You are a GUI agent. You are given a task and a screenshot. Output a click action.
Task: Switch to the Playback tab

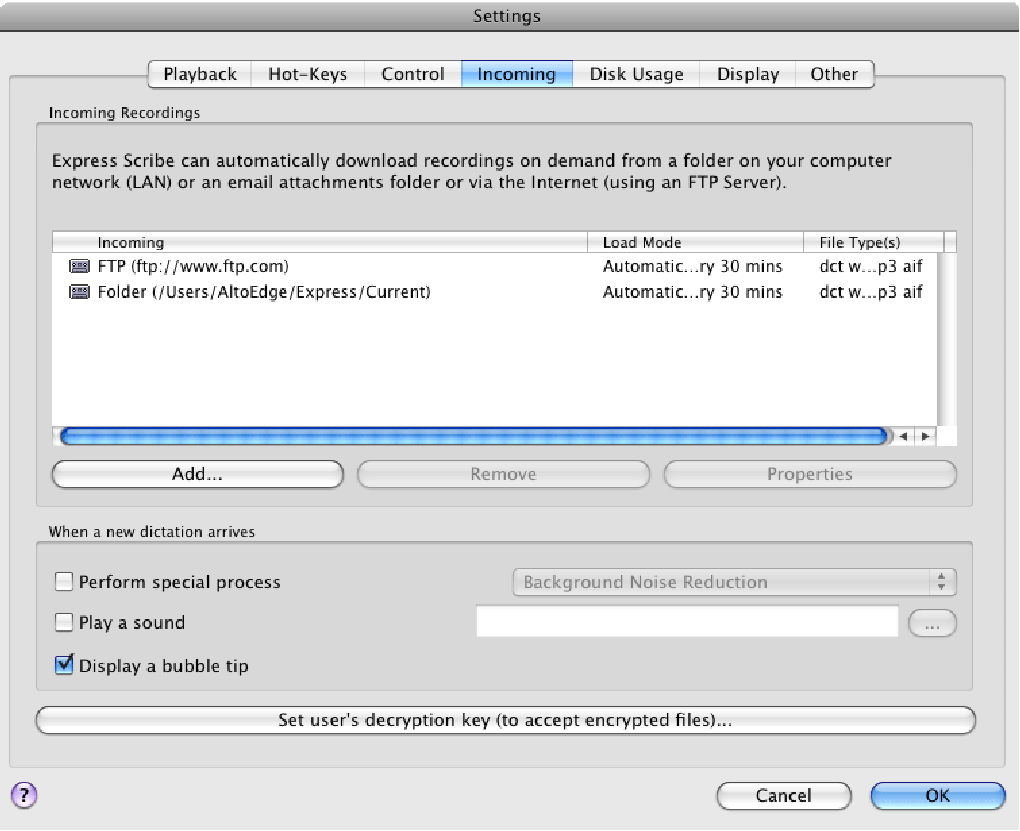pos(200,74)
